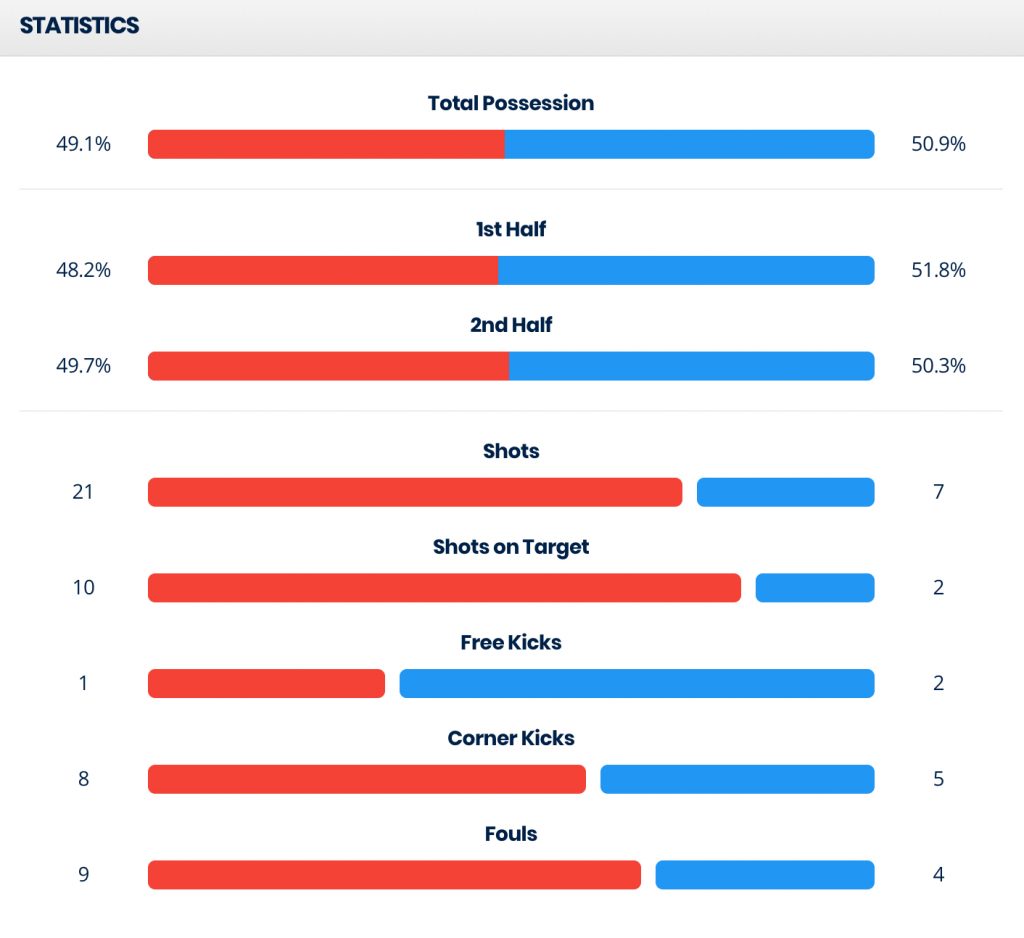Click the Corner Kicks label

pyautogui.click(x=511, y=738)
